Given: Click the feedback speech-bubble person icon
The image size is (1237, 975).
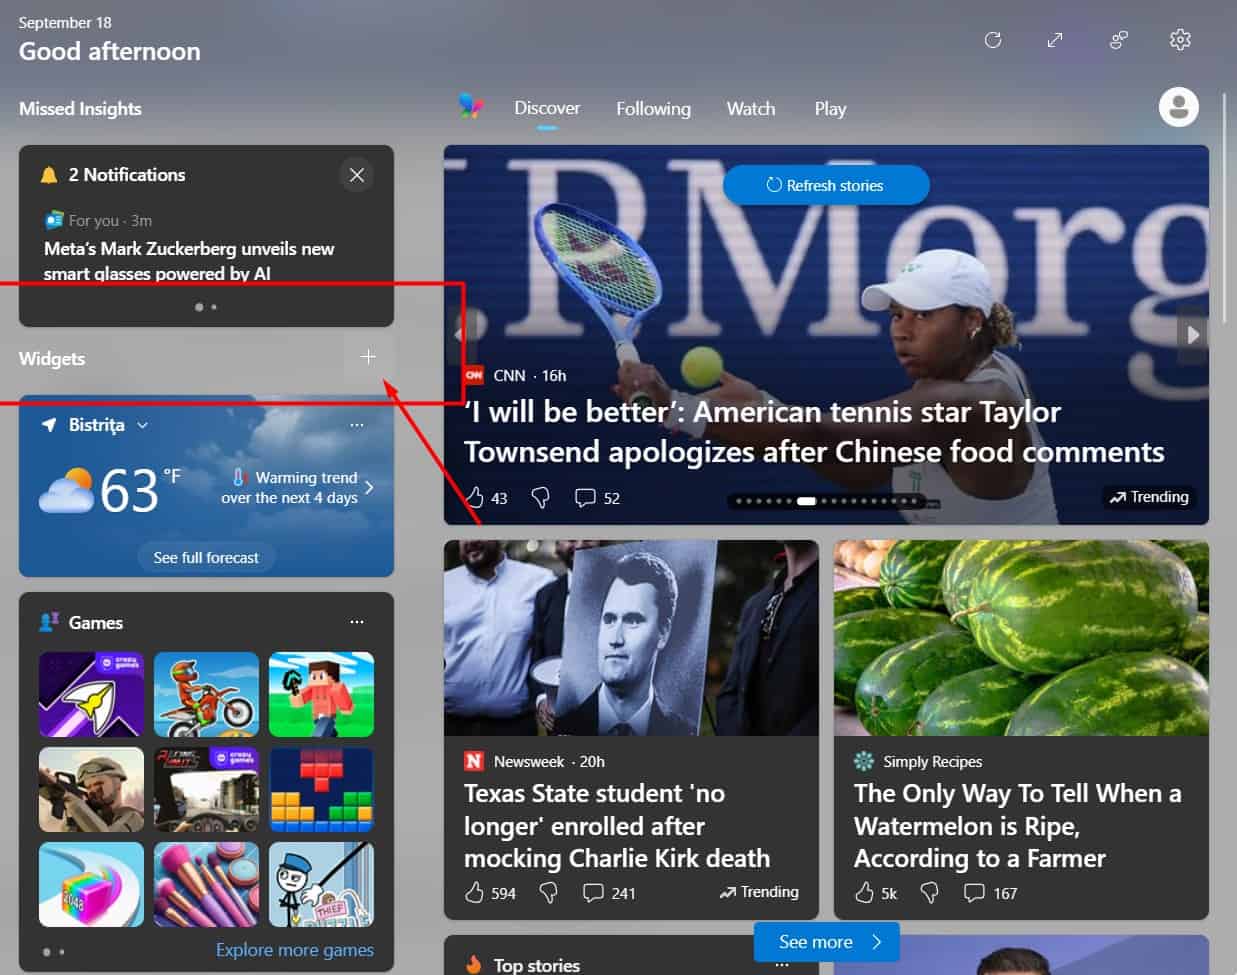Looking at the screenshot, I should coord(1118,40).
